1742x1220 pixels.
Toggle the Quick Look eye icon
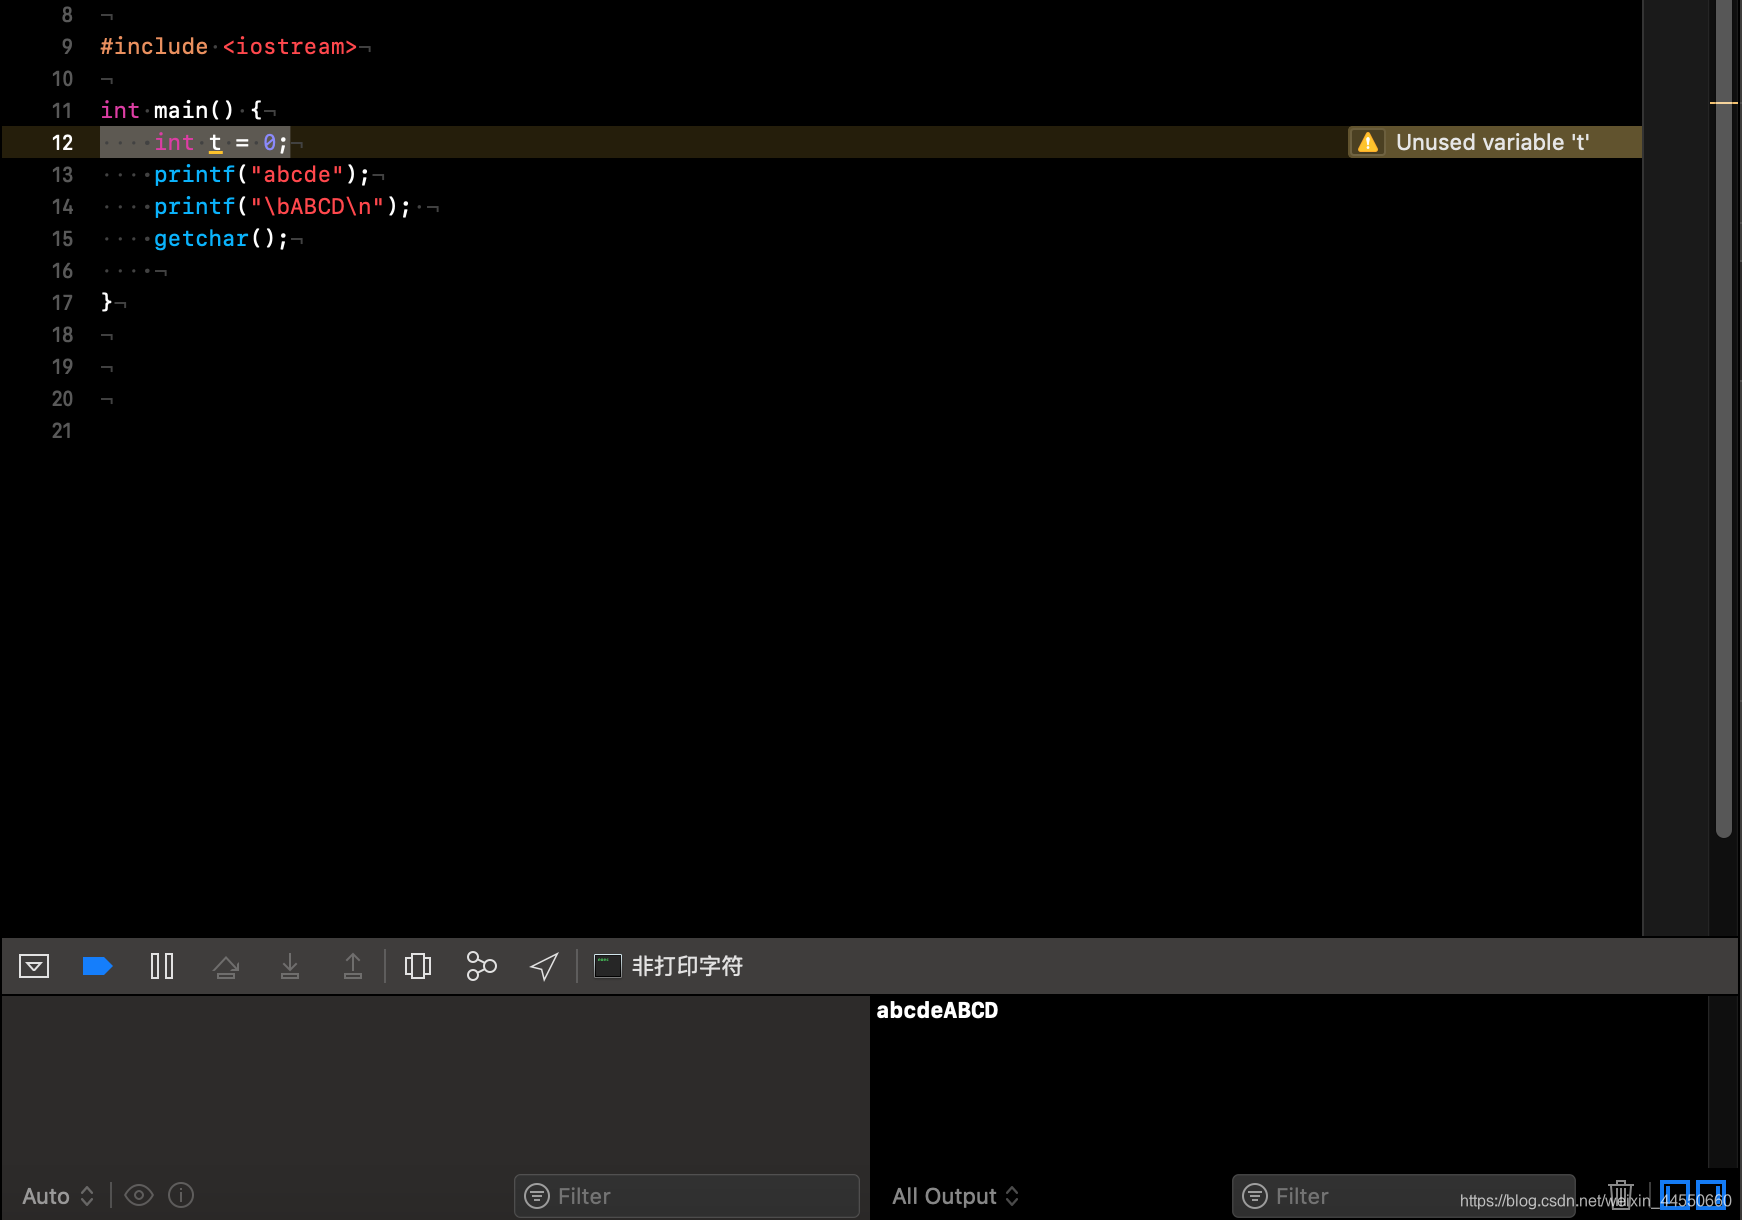point(139,1195)
